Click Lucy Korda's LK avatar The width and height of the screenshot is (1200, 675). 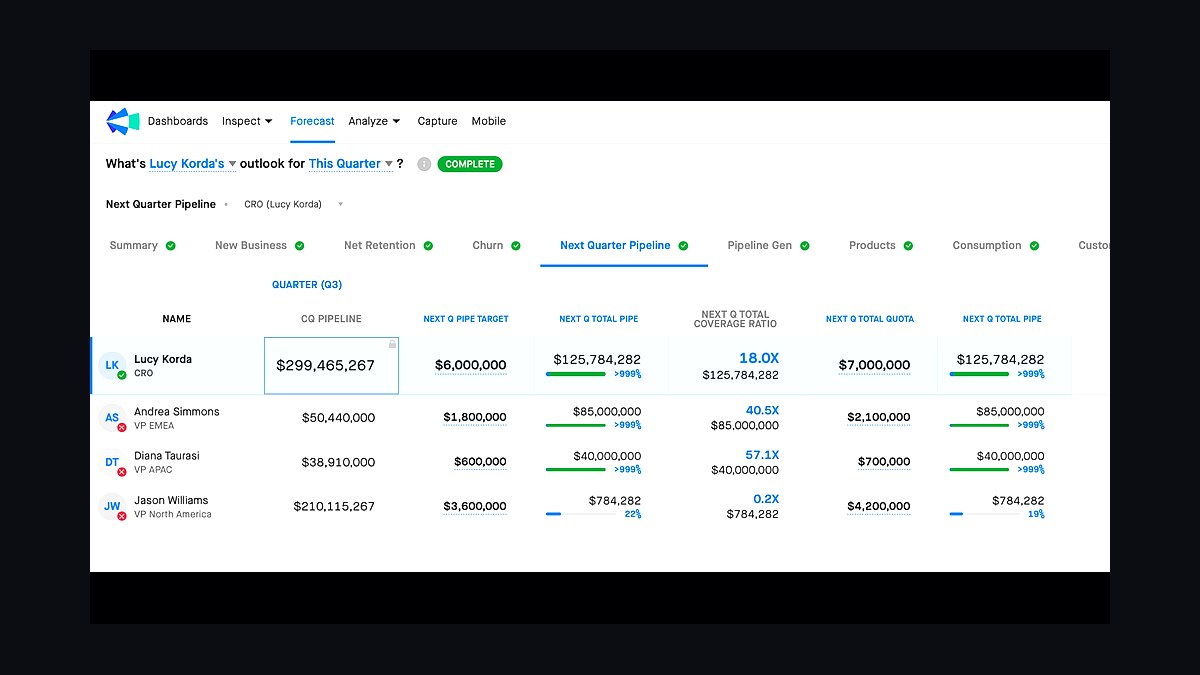112,366
